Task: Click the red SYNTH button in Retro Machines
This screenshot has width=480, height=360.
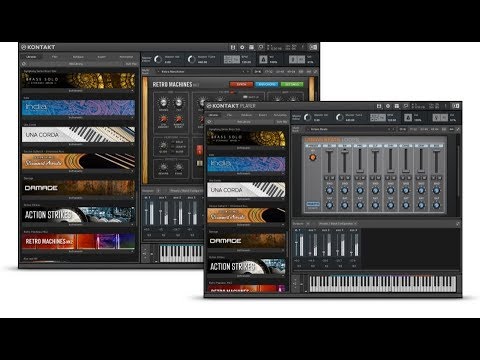Action: (x=241, y=84)
